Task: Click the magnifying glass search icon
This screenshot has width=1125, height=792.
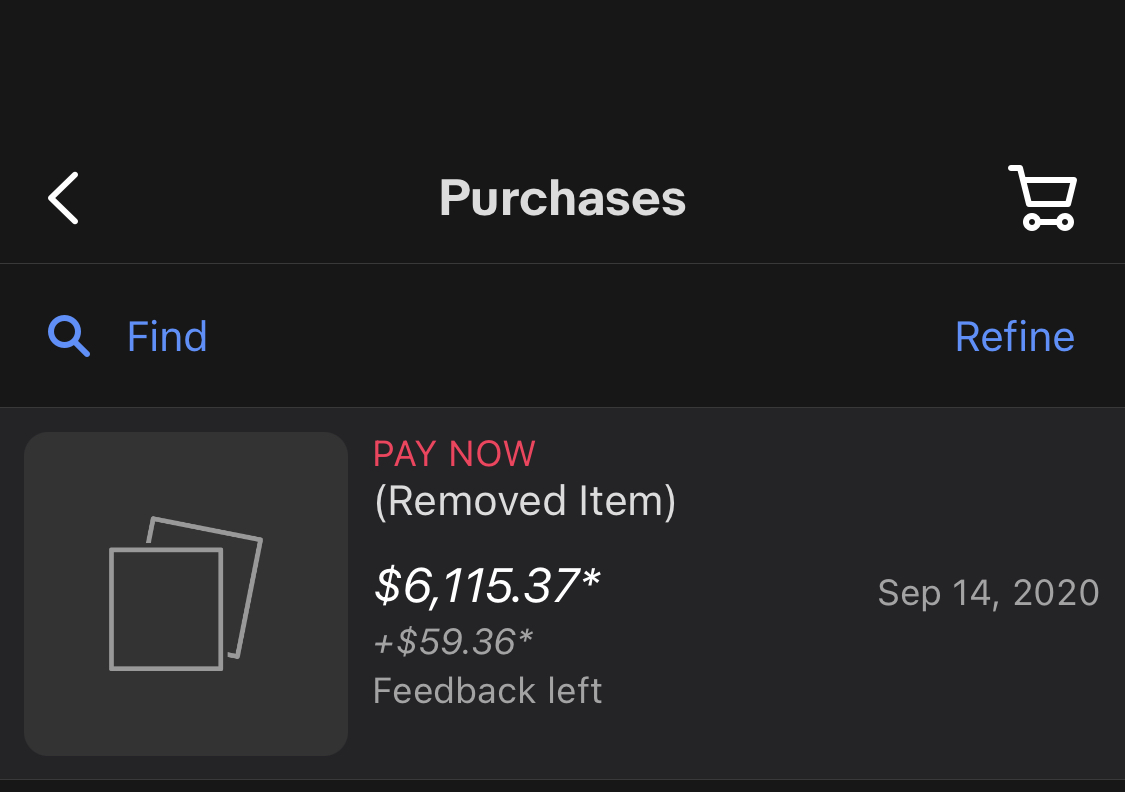Action: [x=69, y=337]
